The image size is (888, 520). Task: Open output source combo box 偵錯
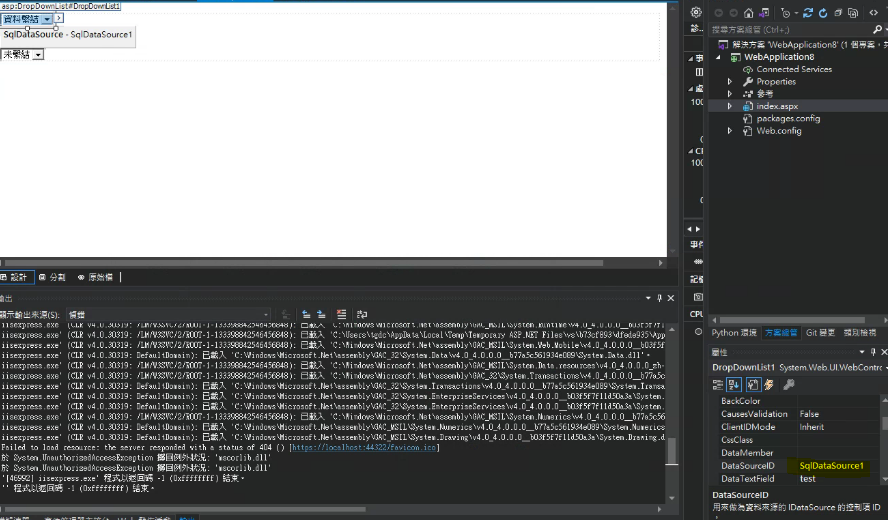(168, 314)
